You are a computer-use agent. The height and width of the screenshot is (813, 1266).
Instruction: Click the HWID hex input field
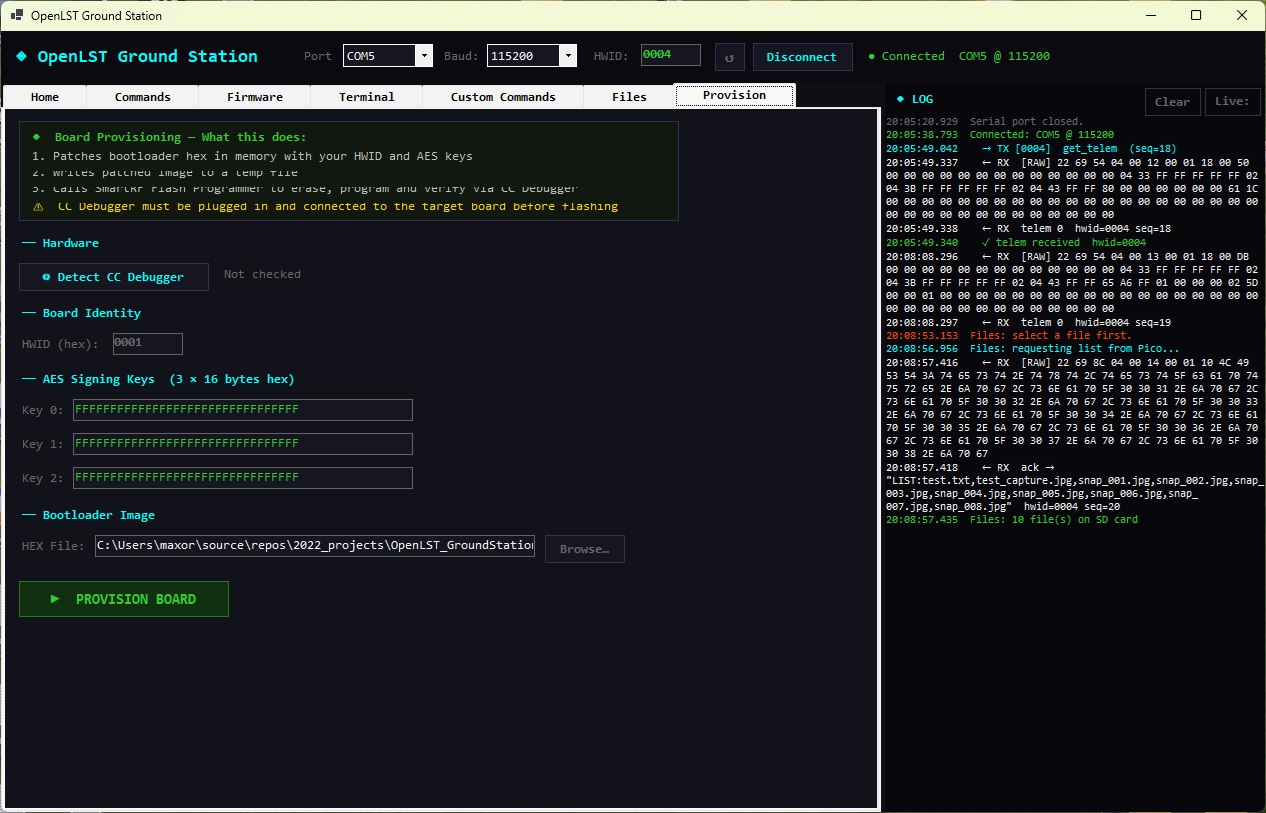tap(147, 343)
